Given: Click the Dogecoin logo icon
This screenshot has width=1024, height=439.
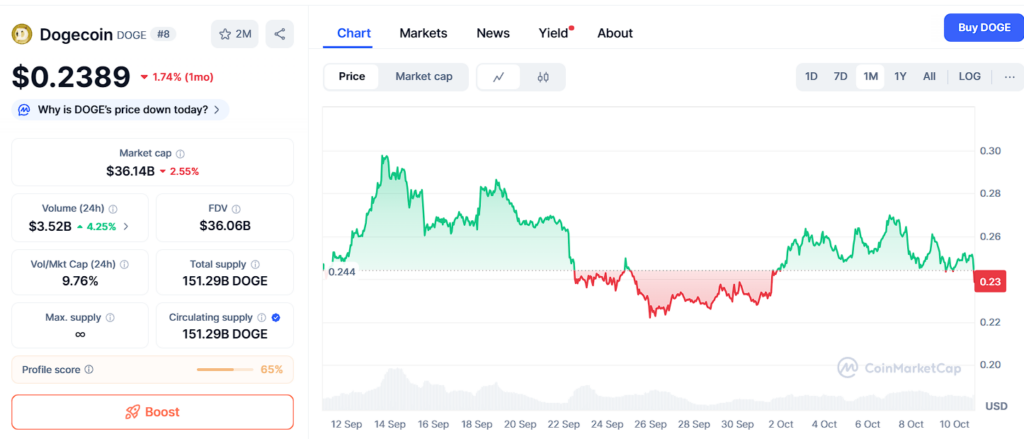Looking at the screenshot, I should pos(22,34).
